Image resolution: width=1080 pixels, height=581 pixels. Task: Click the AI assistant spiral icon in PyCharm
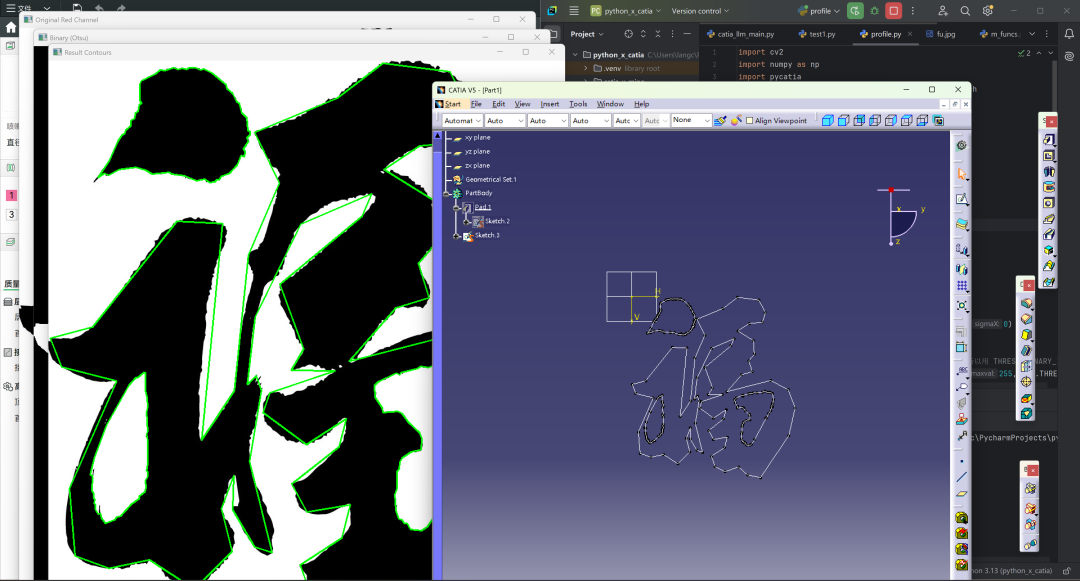1069,56
